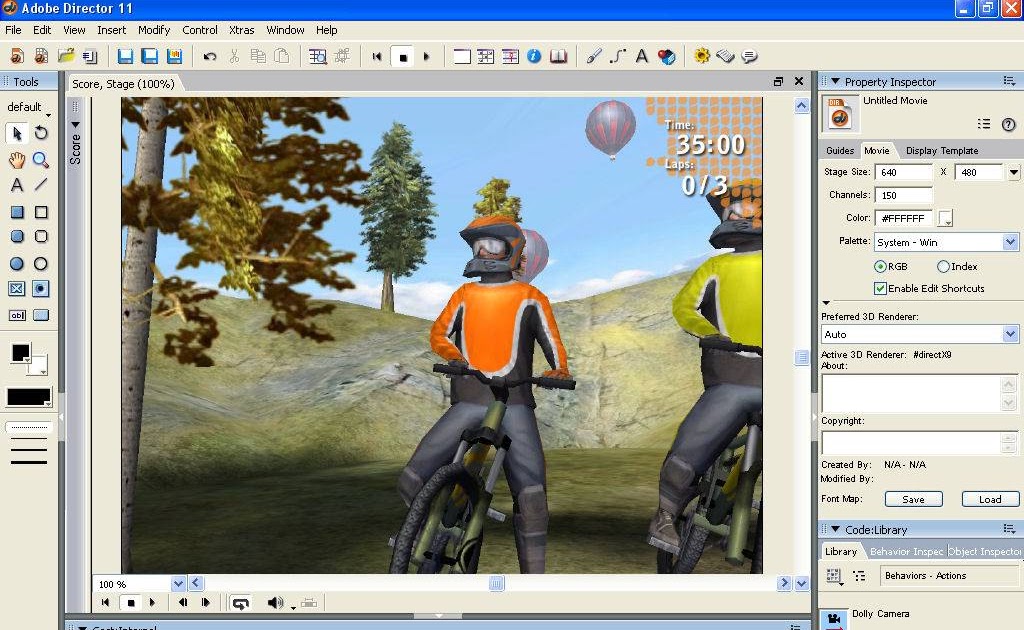Select the Filled Round Rectangle tool
Screen dimensions: 1024x630
(x=17, y=236)
